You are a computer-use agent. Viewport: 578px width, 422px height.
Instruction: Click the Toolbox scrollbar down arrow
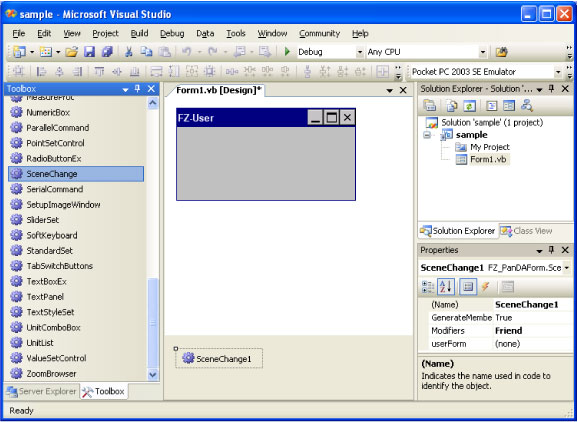153,374
